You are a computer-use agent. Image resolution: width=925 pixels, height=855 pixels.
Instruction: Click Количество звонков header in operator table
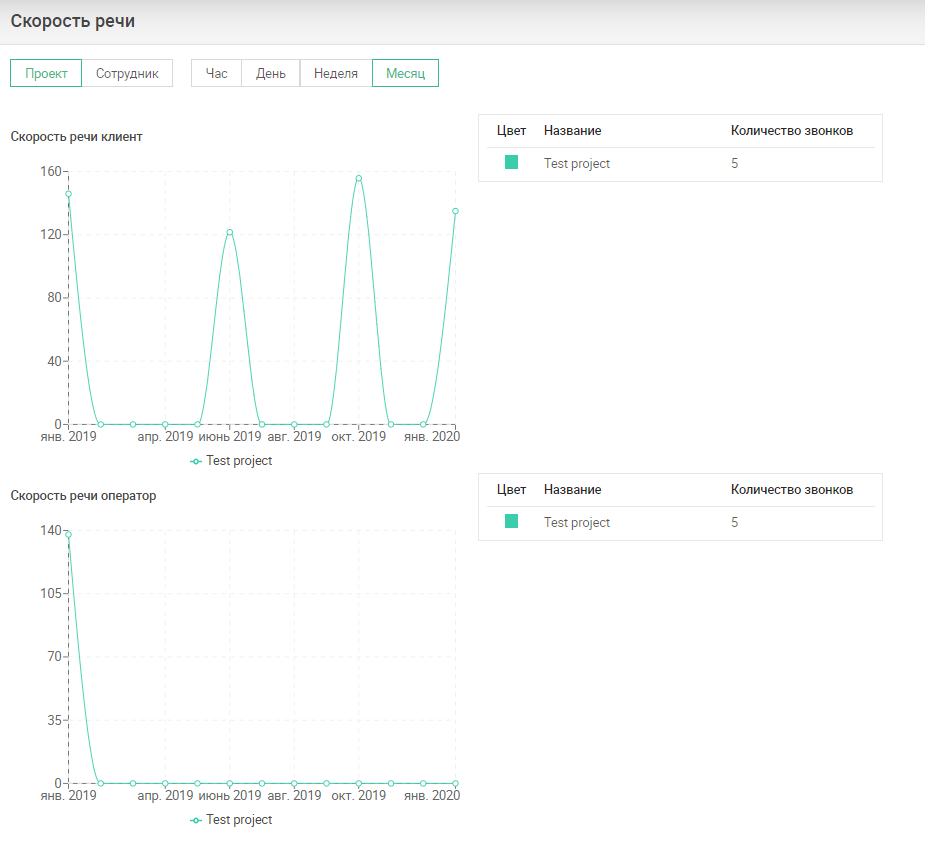coord(792,489)
